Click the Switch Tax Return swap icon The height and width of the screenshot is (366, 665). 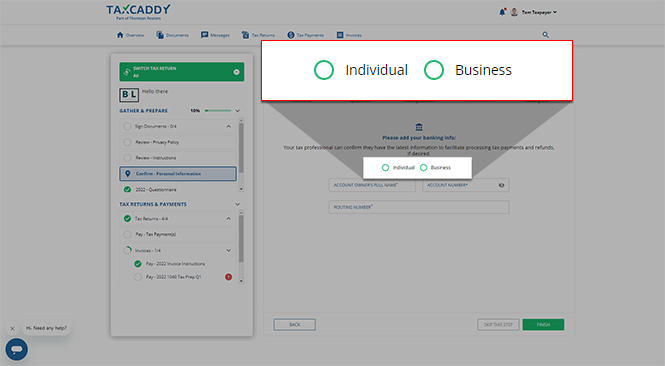tap(126, 72)
